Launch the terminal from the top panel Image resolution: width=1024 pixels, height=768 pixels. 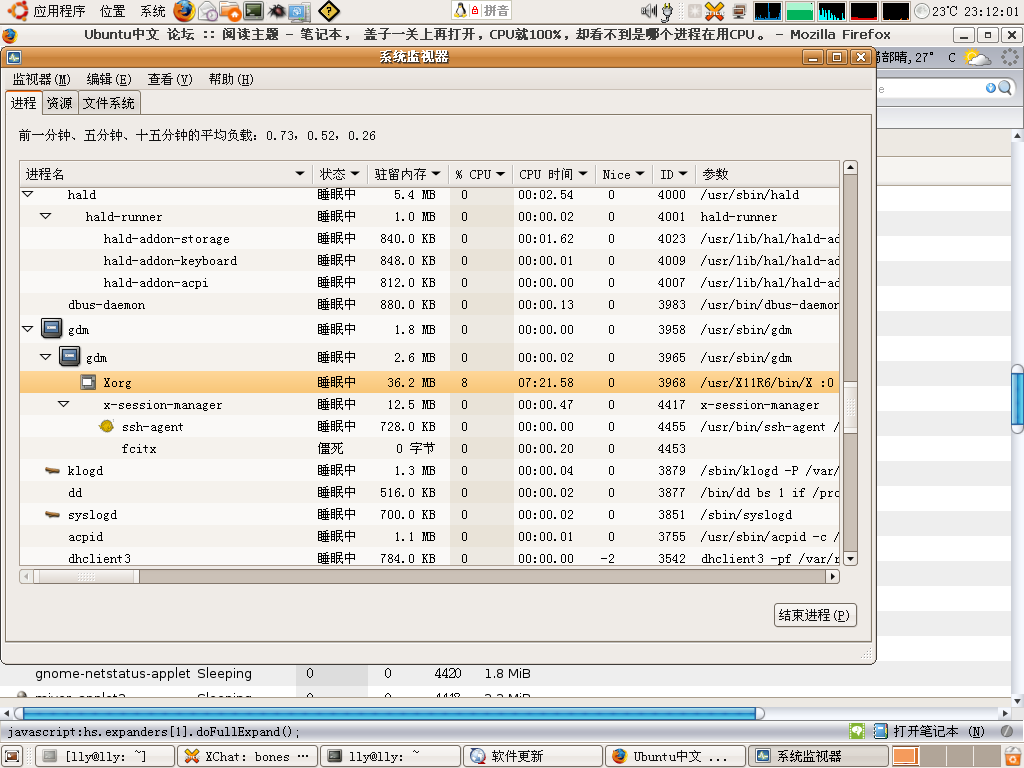coord(253,11)
